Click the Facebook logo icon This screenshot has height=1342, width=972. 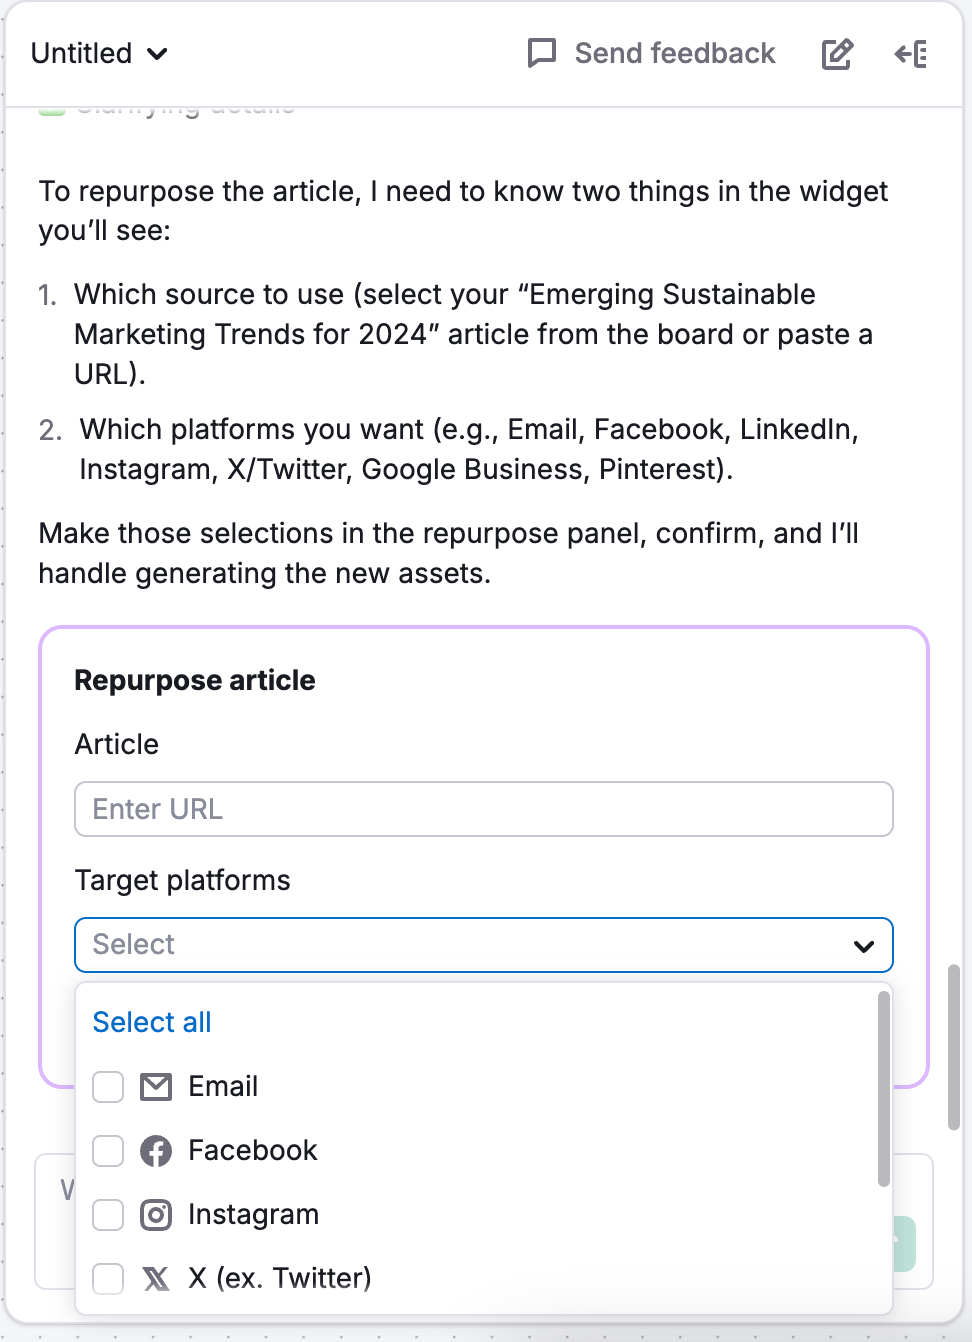(x=156, y=1150)
